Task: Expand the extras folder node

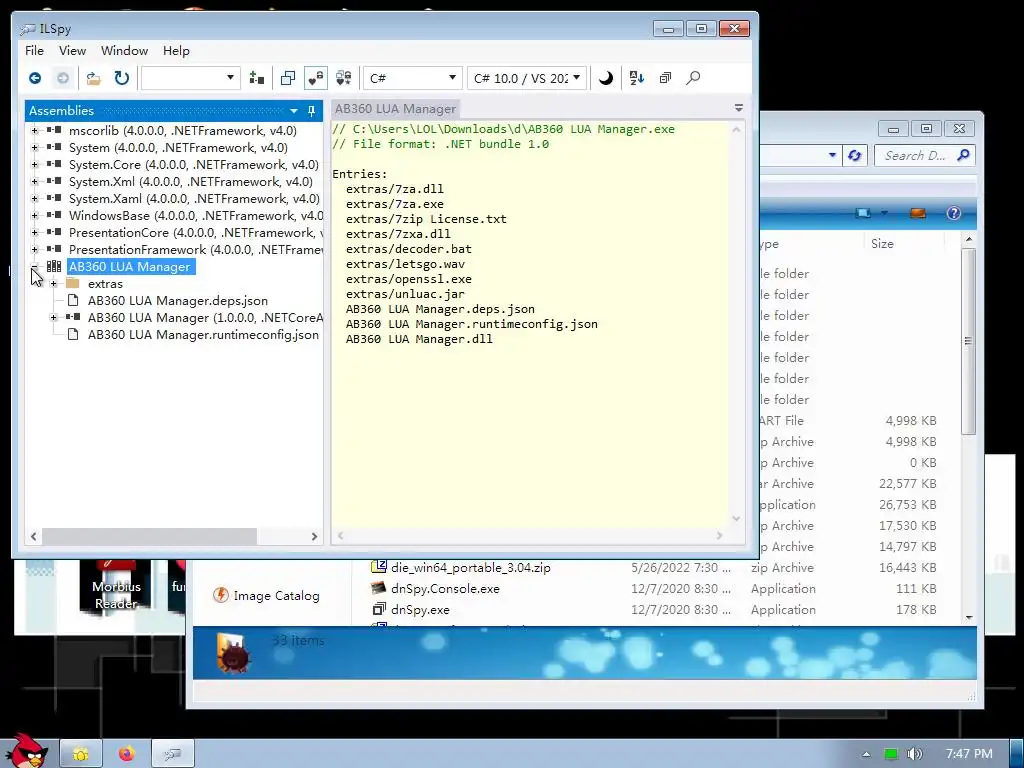Action: [54, 283]
